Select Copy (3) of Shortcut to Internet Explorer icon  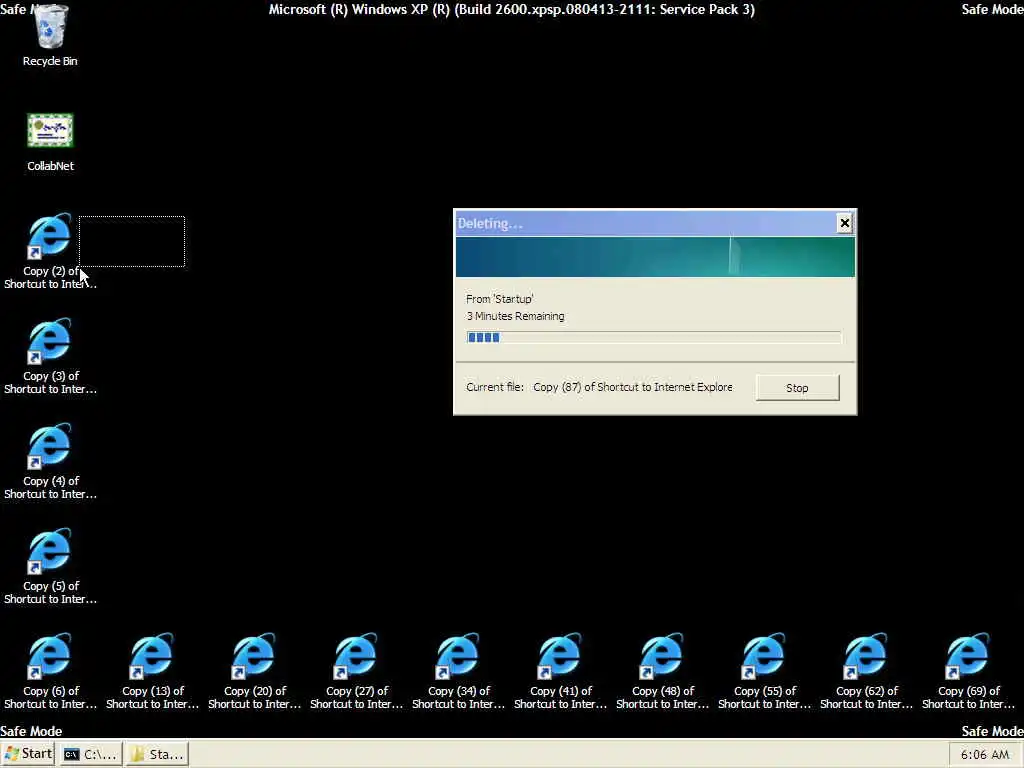(x=50, y=357)
